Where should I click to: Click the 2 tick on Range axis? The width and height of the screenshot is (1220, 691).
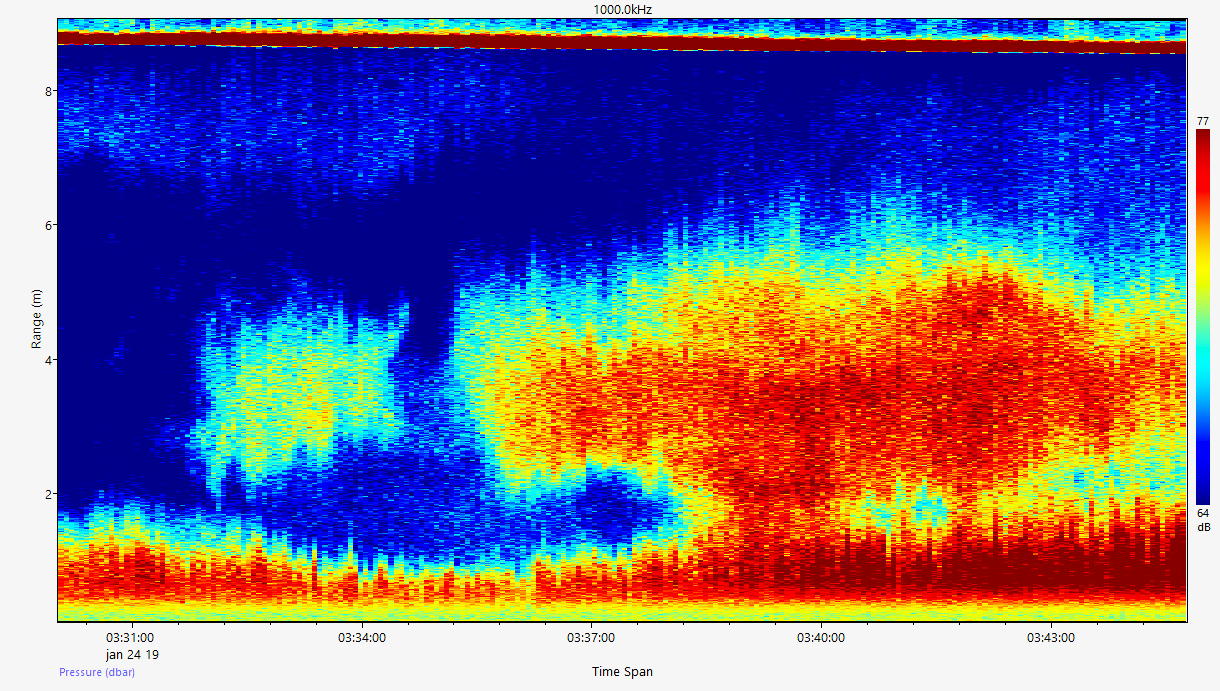(48, 494)
